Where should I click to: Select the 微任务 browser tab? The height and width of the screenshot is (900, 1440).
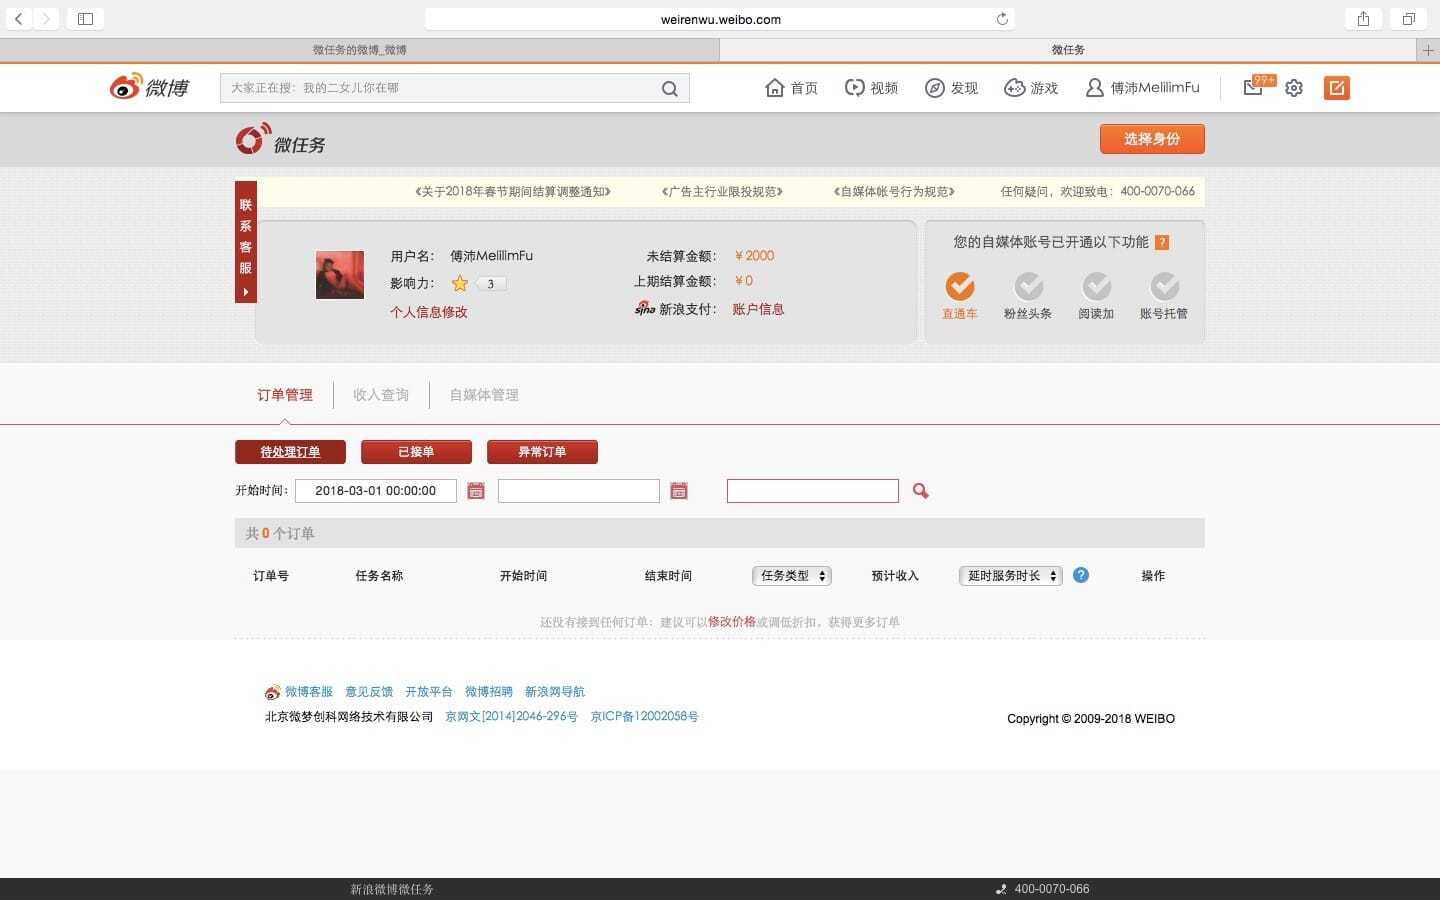[1068, 50]
